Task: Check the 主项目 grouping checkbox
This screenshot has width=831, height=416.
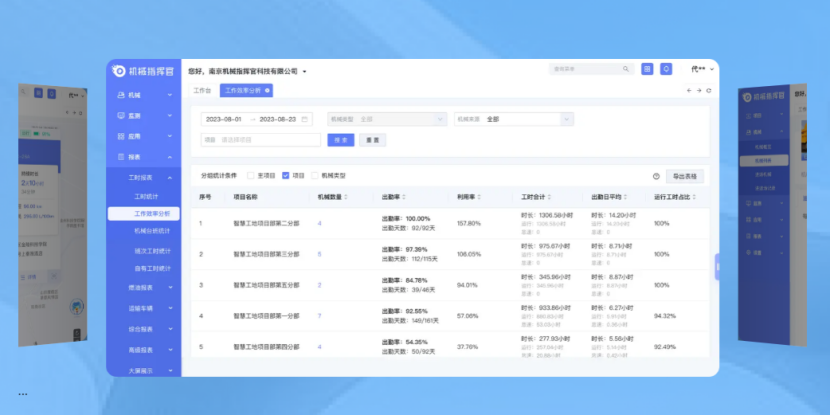Action: pyautogui.click(x=251, y=175)
